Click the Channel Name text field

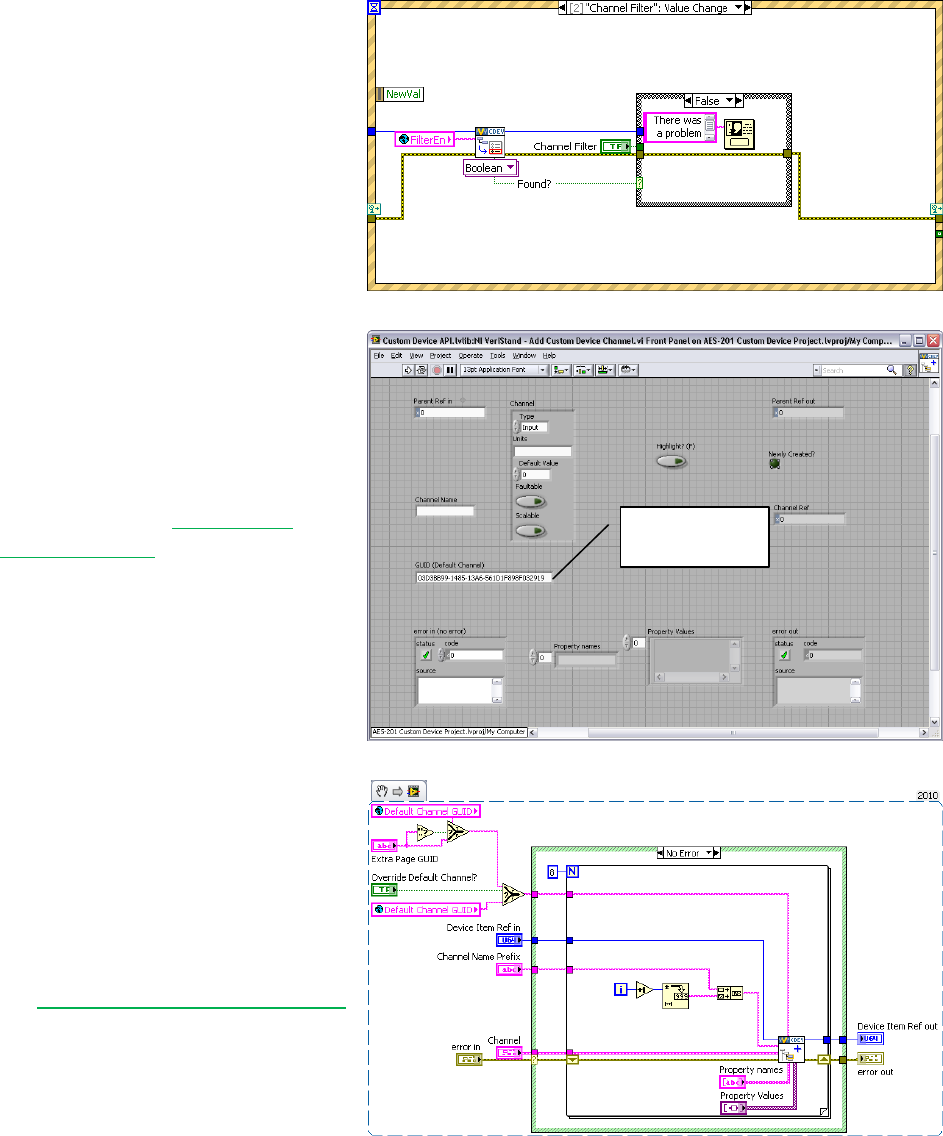point(445,511)
